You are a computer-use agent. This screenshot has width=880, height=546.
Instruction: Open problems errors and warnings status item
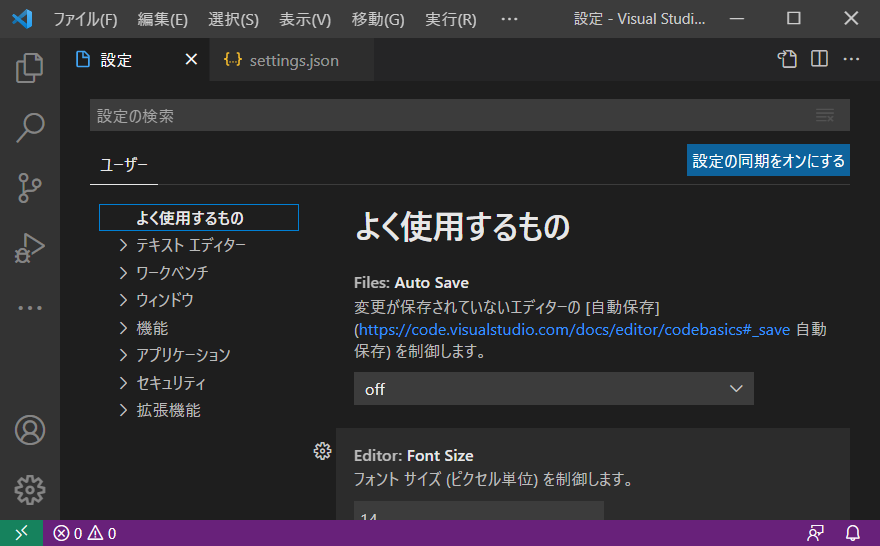point(85,533)
